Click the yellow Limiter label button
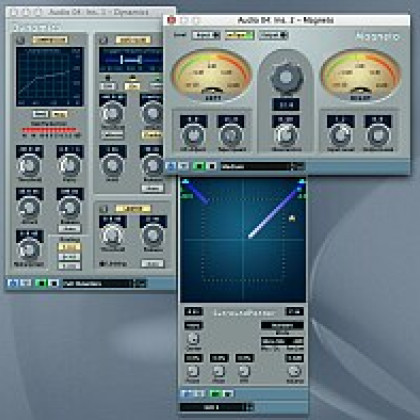 133,209
